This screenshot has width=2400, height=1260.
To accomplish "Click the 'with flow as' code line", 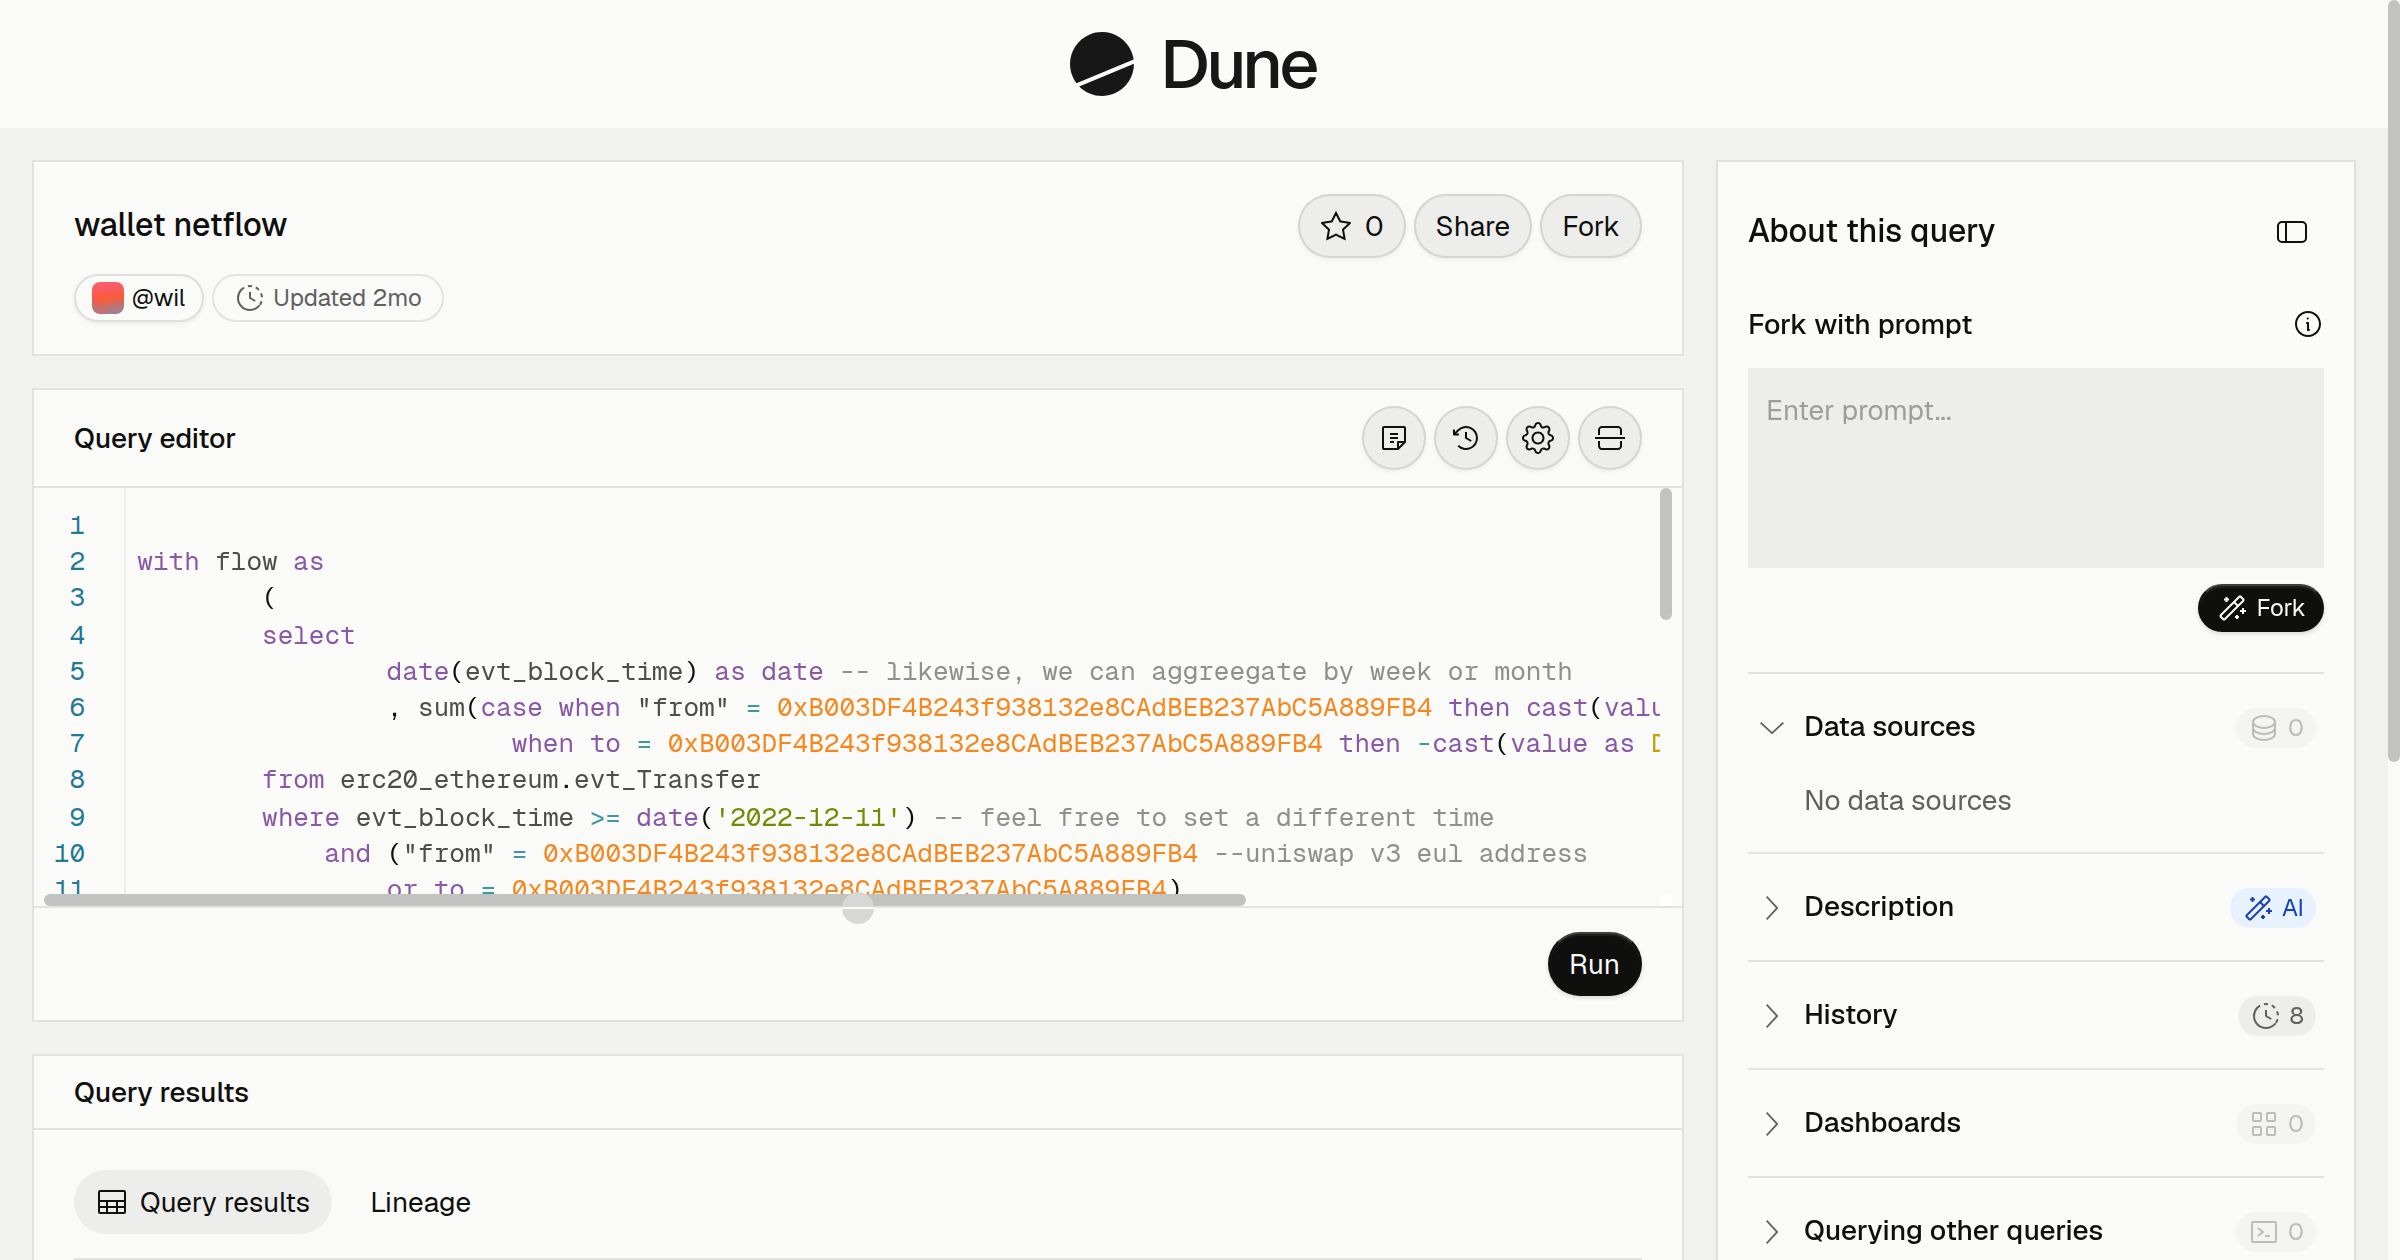I will point(230,561).
